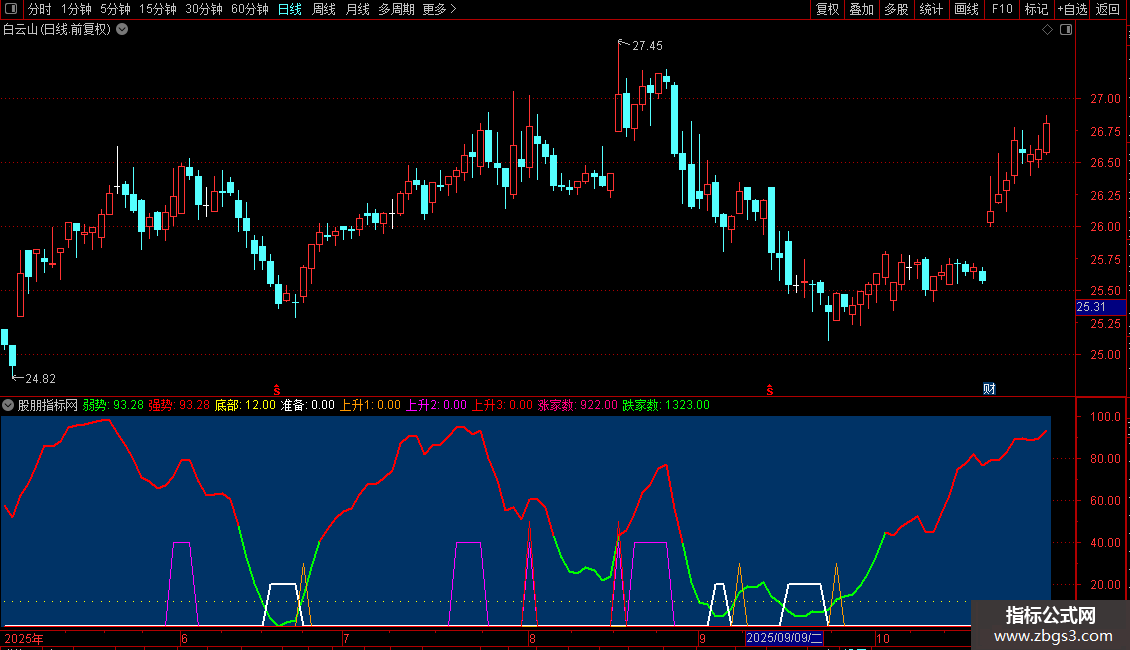Click the 27.00 price axis label

tap(1105, 99)
